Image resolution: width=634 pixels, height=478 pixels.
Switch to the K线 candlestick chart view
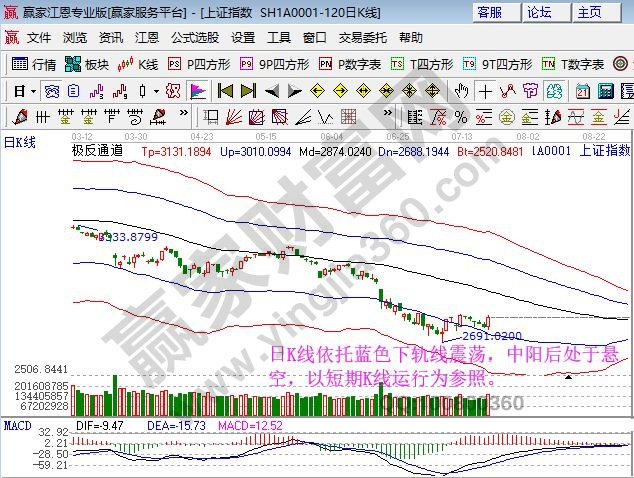coord(137,64)
